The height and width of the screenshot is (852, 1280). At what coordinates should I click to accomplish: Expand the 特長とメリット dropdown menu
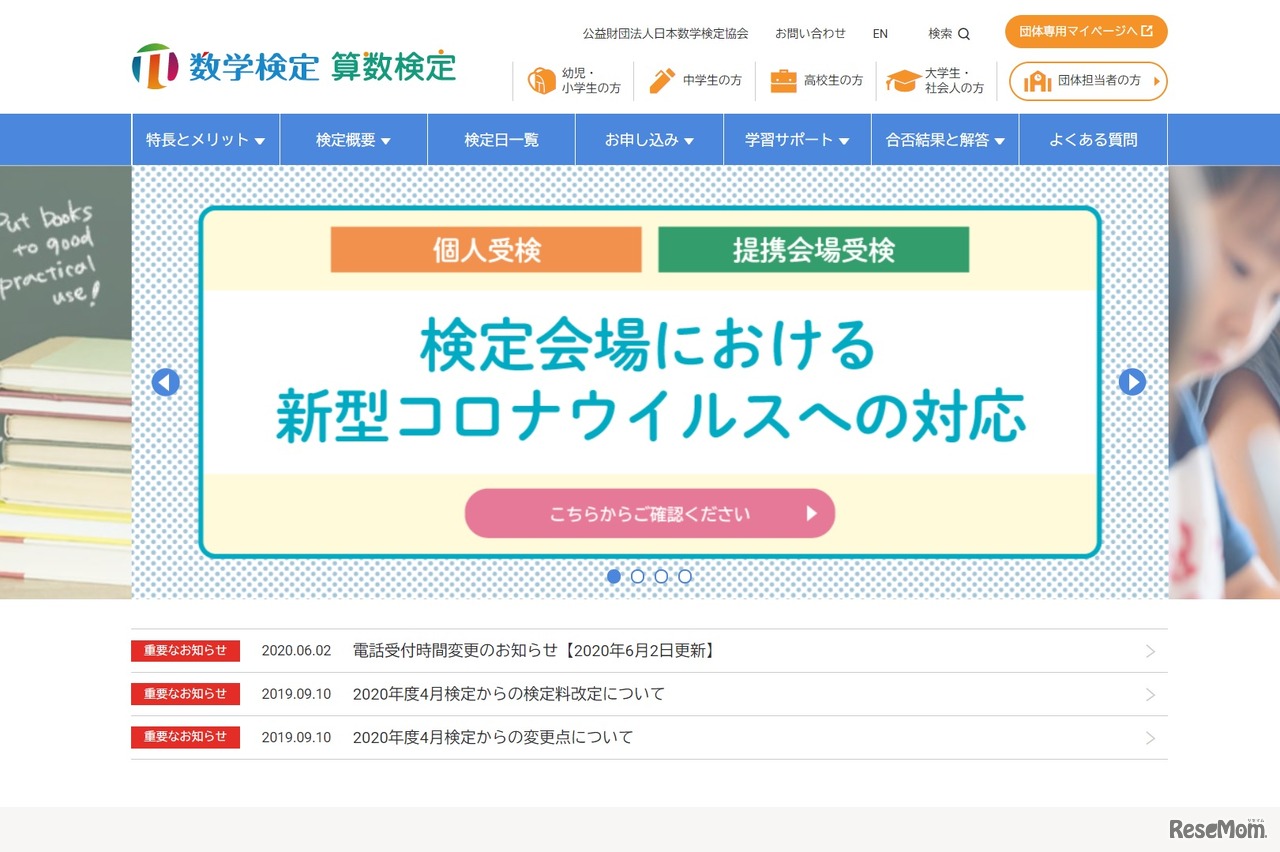pyautogui.click(x=205, y=140)
